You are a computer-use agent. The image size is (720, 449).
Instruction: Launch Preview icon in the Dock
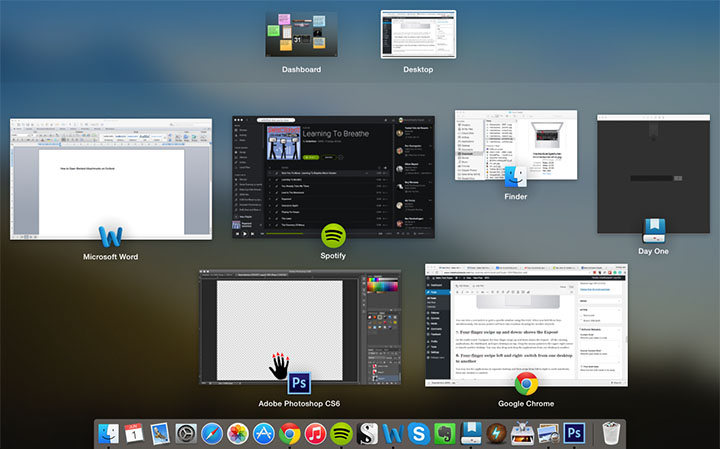point(548,433)
